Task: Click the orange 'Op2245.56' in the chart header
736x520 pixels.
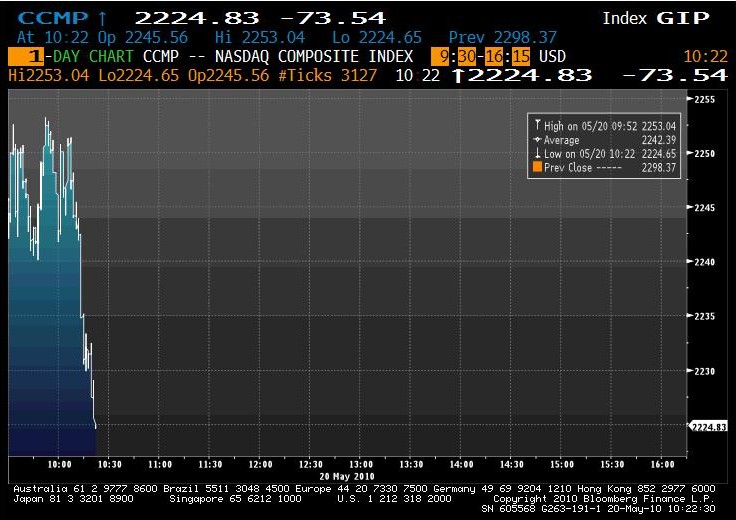Action: click(229, 76)
